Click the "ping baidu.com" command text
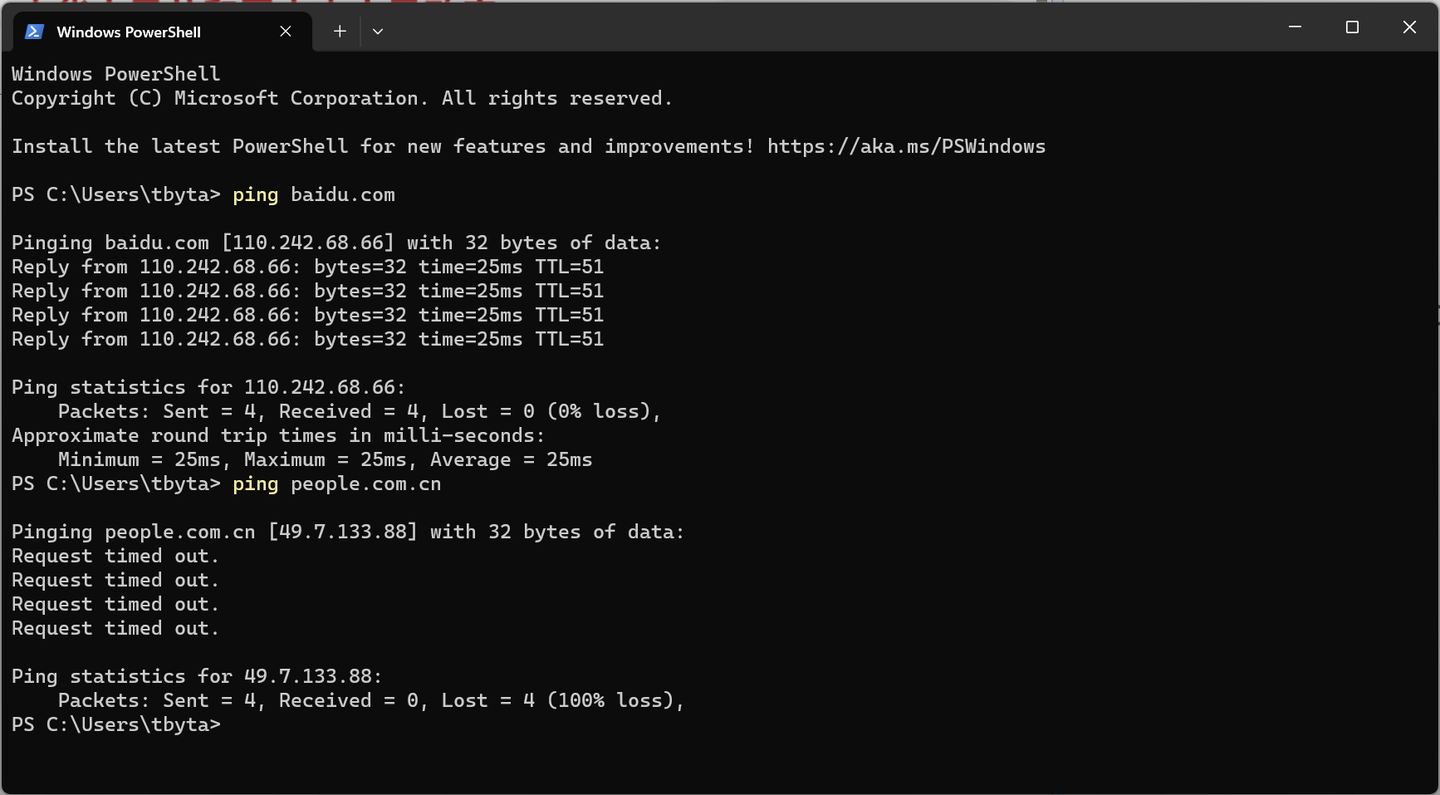 pyautogui.click(x=313, y=195)
